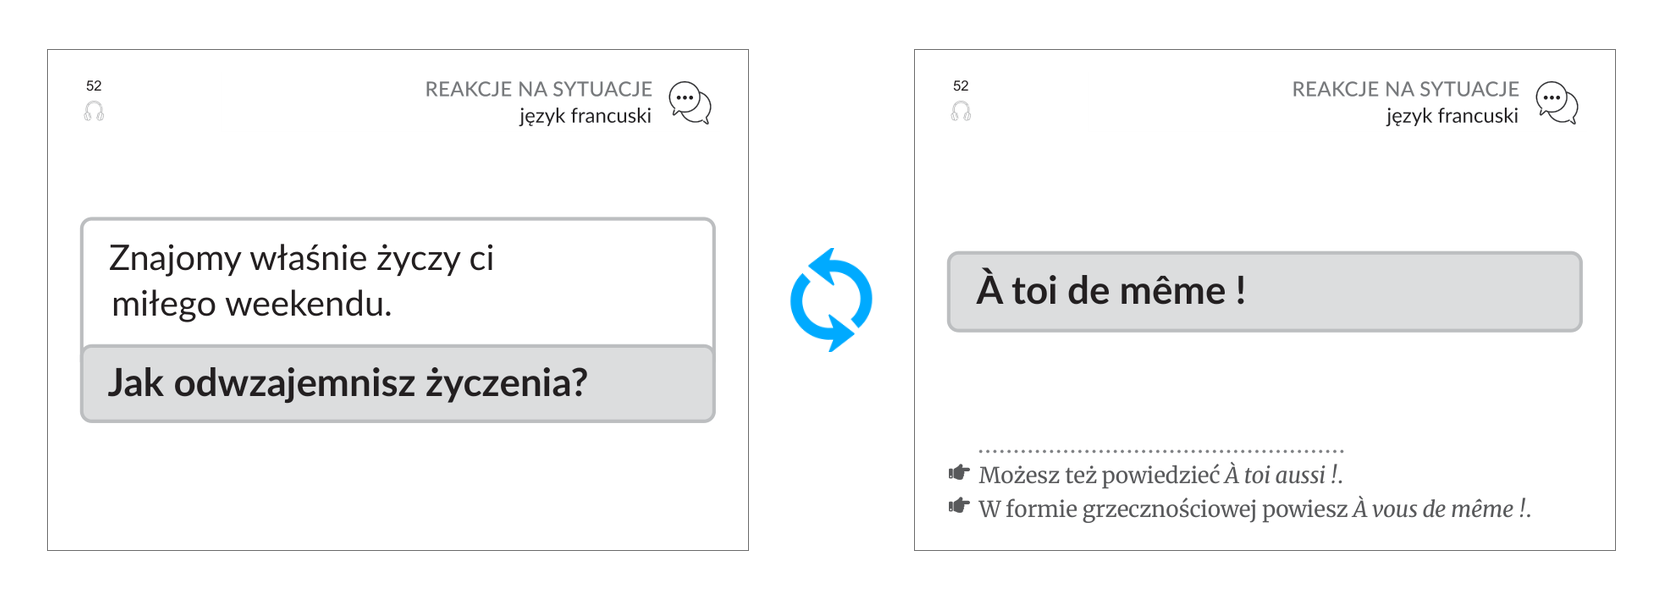Click headphones icon on left card
The width and height of the screenshot is (1663, 600).
94,111
